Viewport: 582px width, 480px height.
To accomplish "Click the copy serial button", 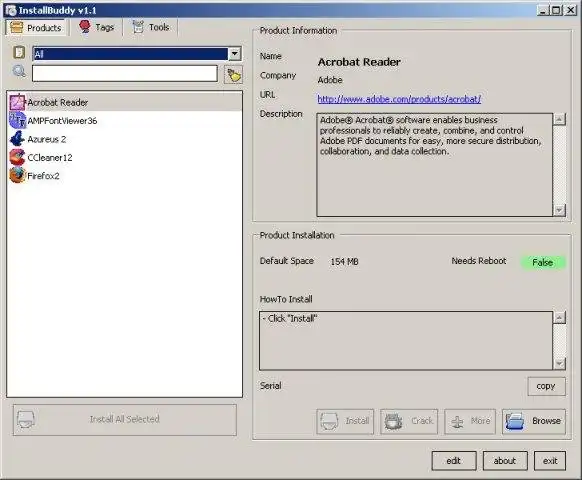I will (x=546, y=386).
